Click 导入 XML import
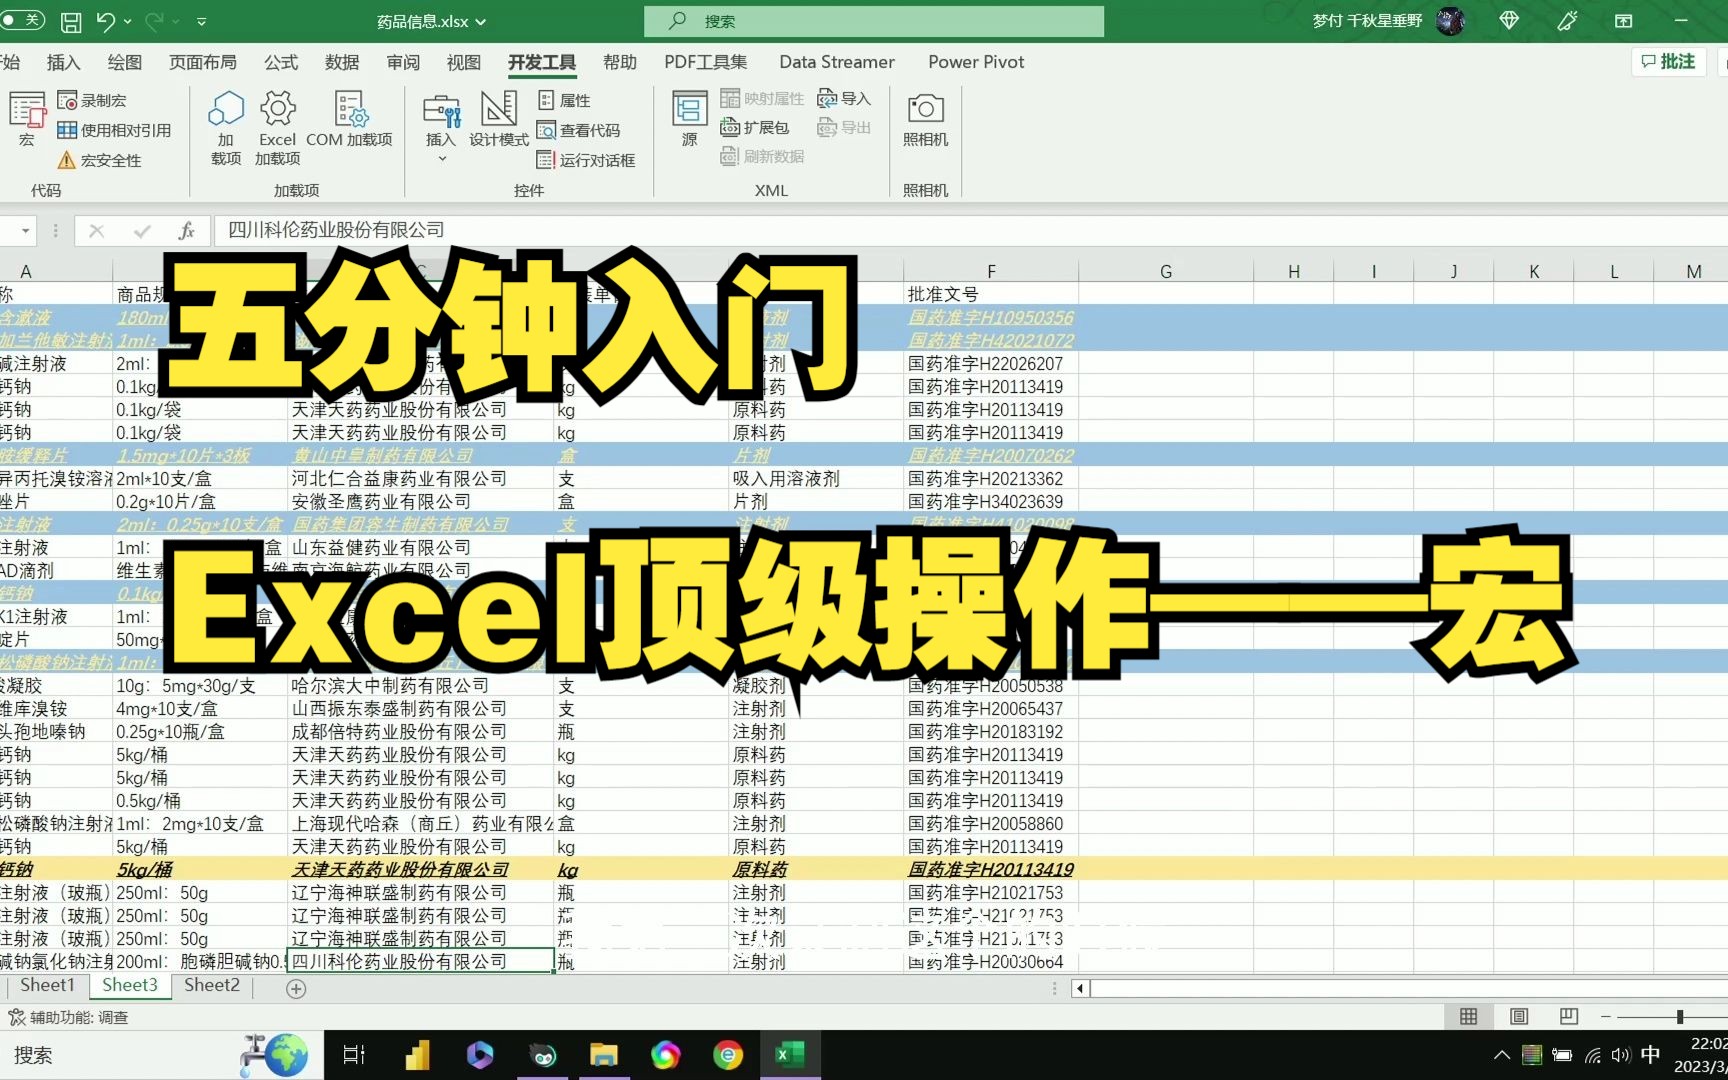The image size is (1728, 1080). click(x=844, y=98)
